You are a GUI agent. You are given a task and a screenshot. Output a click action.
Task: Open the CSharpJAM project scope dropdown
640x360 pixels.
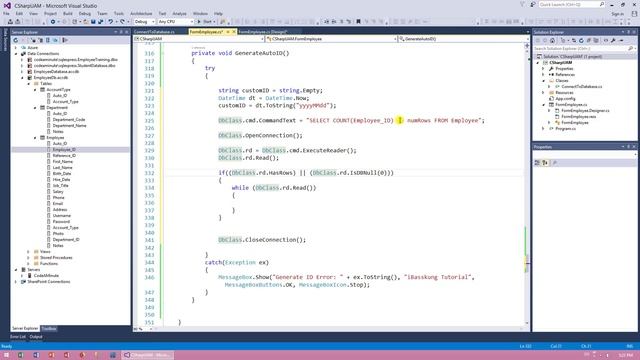click(x=199, y=39)
